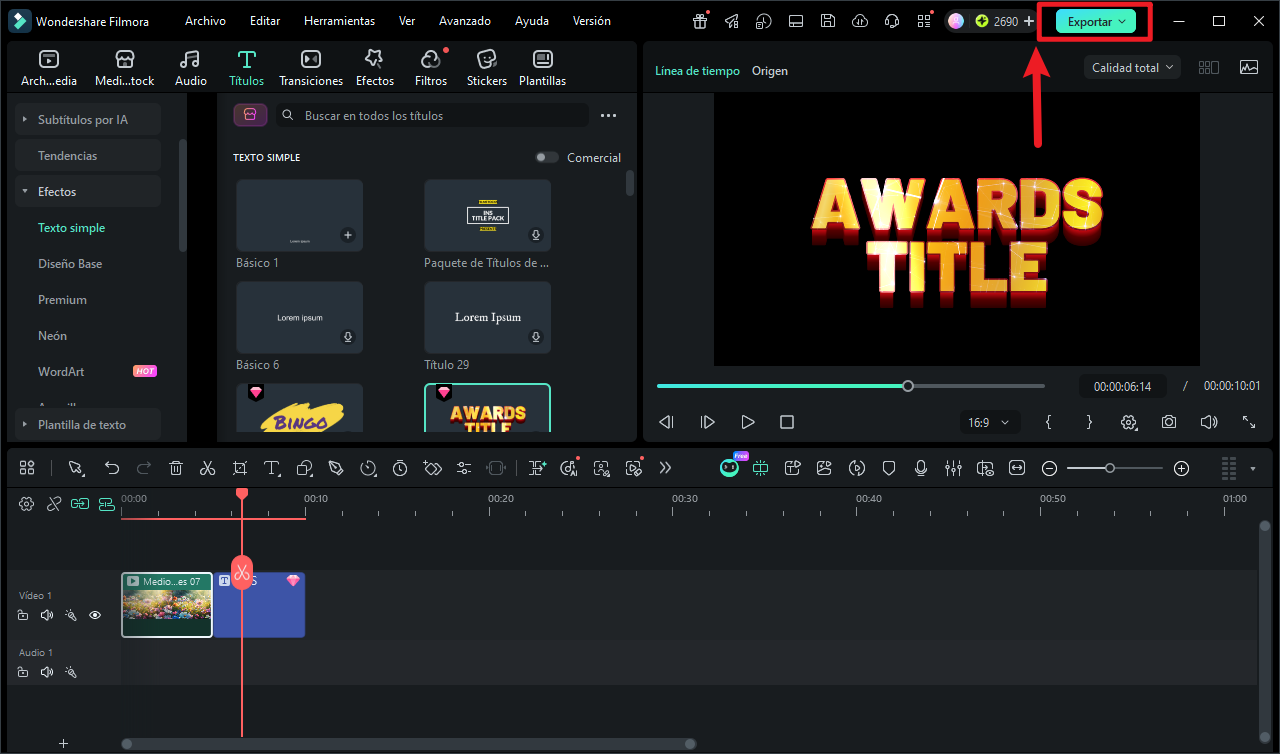1280x754 pixels.
Task: Lock the Vídeo 1 track
Action: pos(23,615)
